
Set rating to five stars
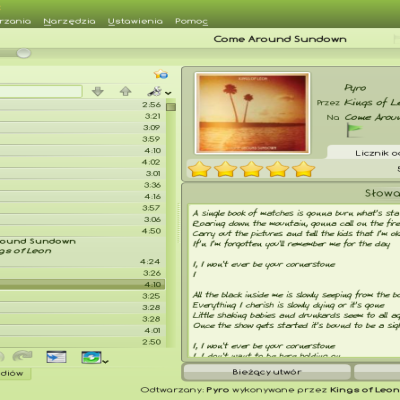pos(303,169)
